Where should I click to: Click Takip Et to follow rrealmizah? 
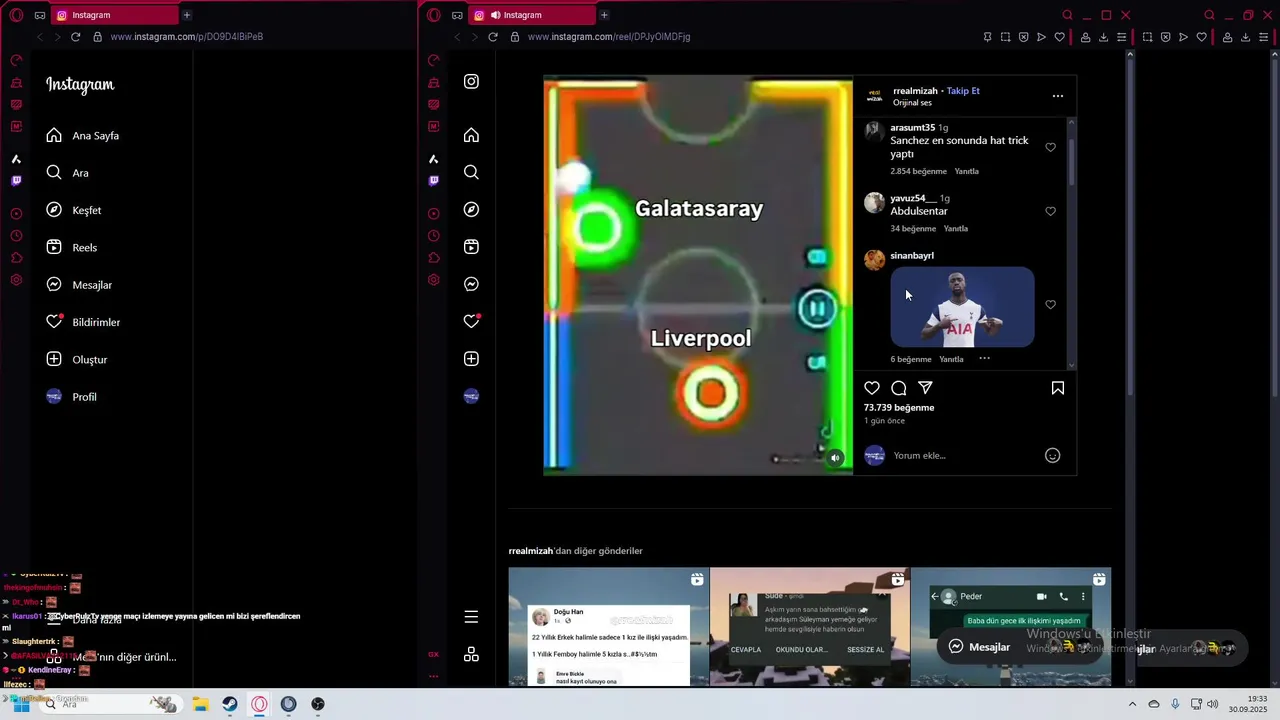tap(963, 91)
